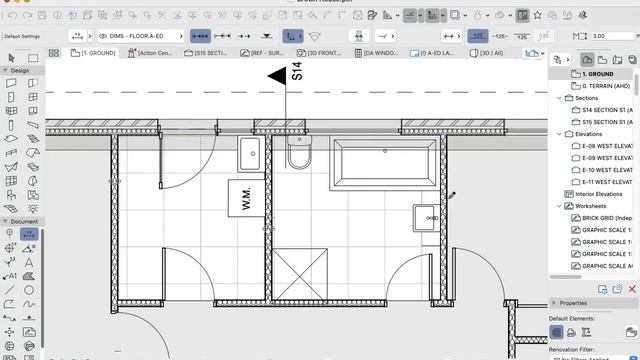
Task: Click the Redo arrow in toolbar
Action: [27, 16]
